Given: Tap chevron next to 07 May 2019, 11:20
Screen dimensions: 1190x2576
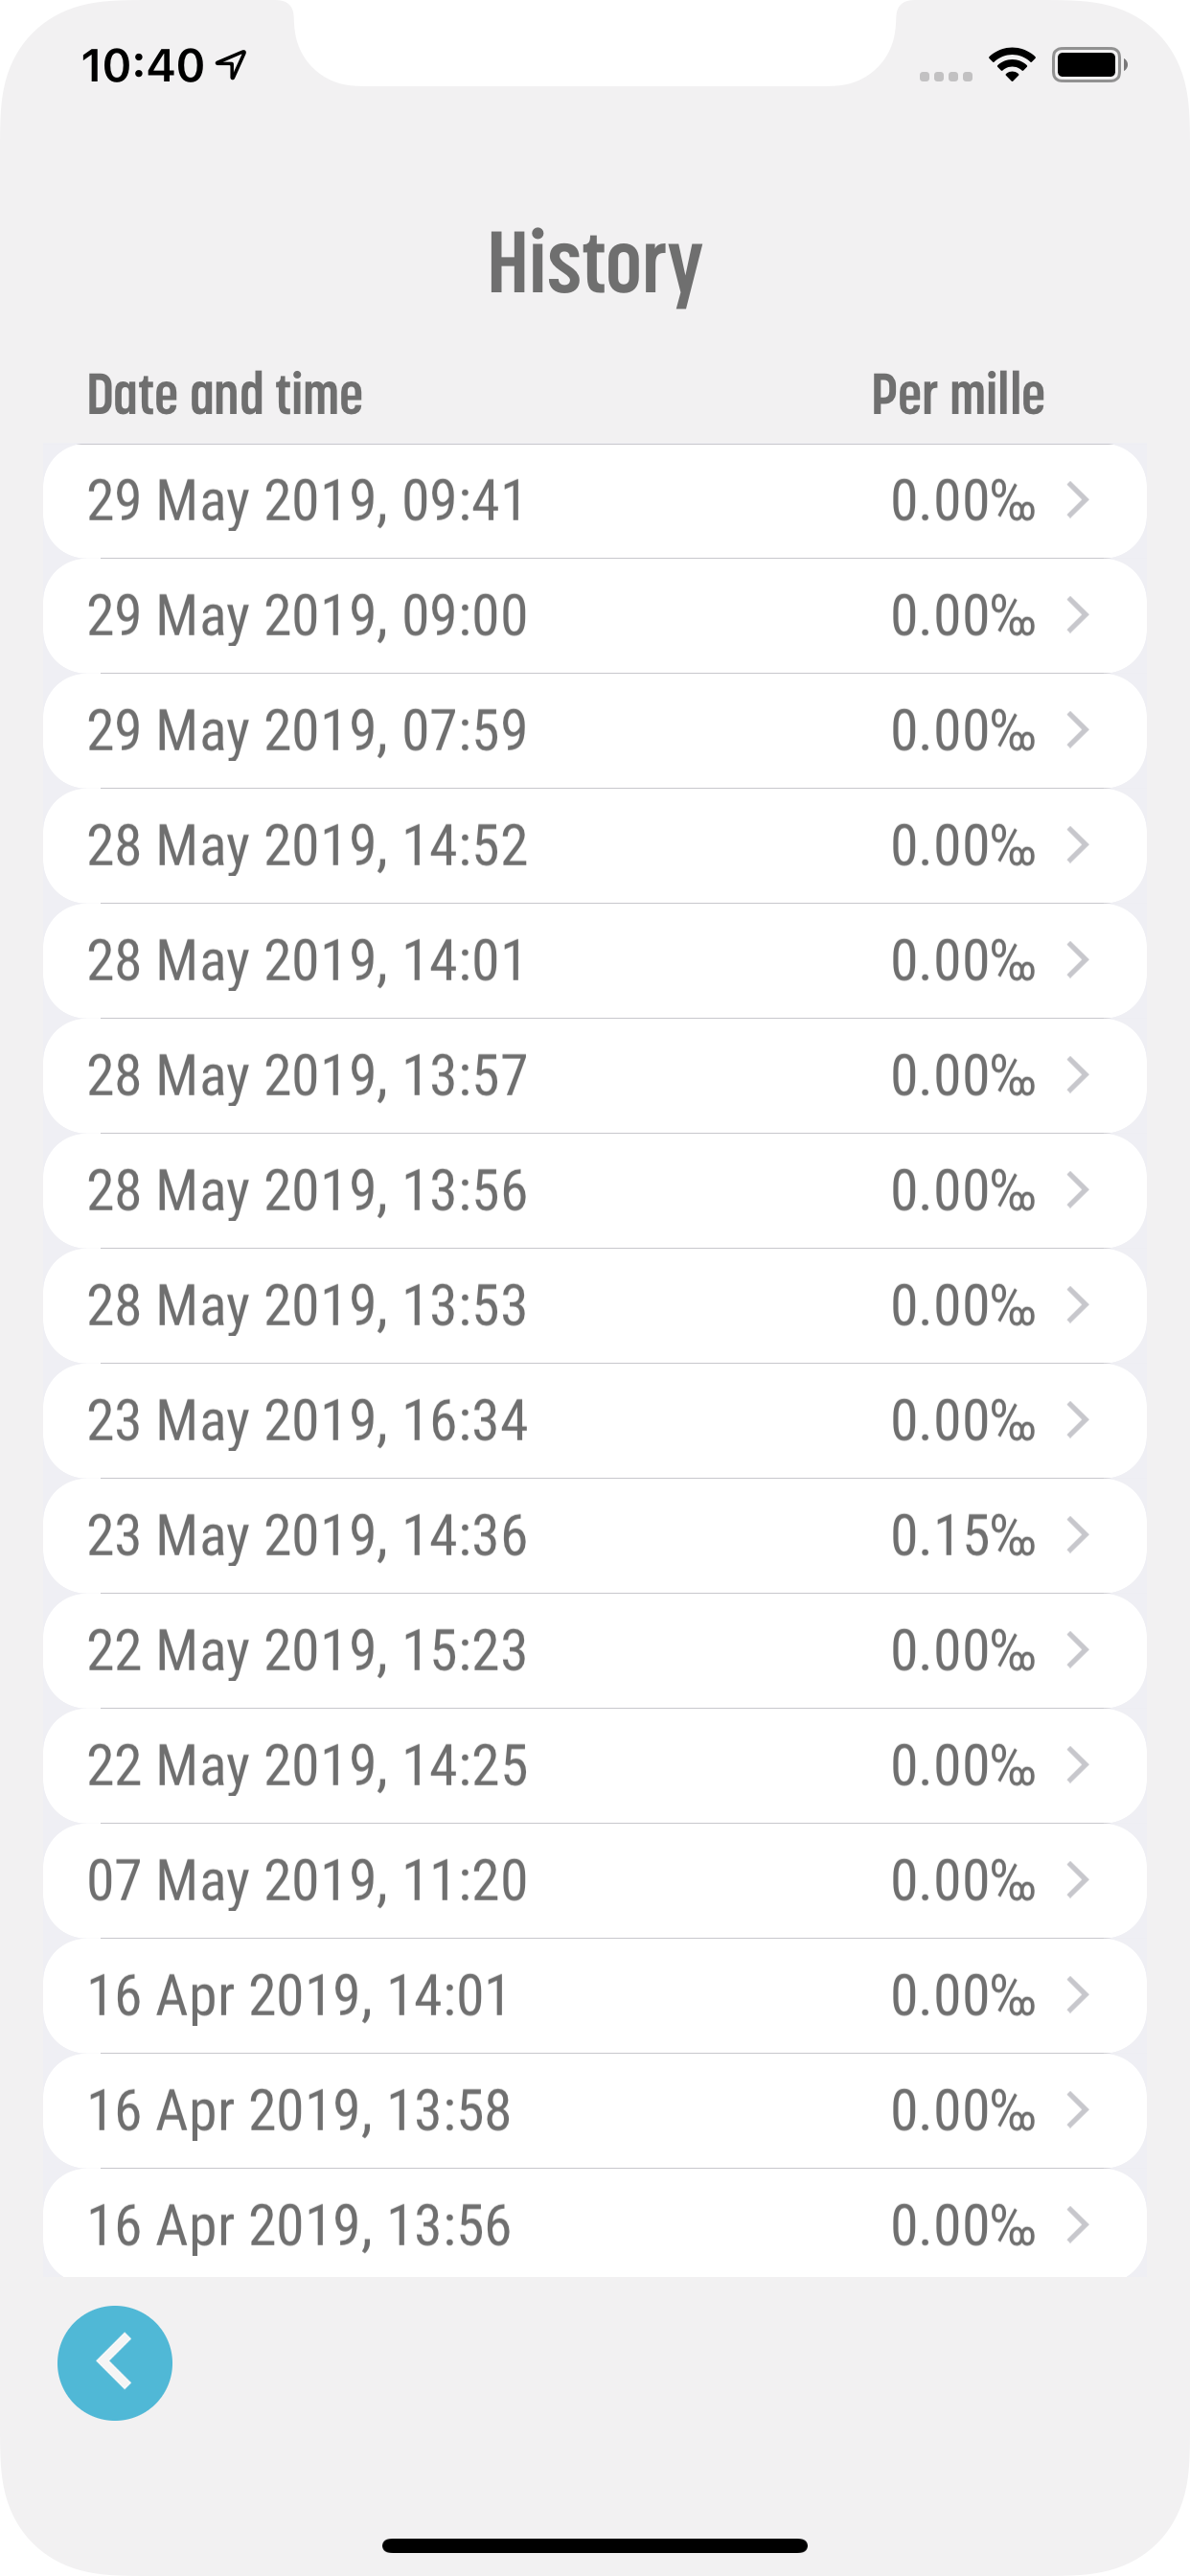Looking at the screenshot, I should (x=1077, y=1880).
